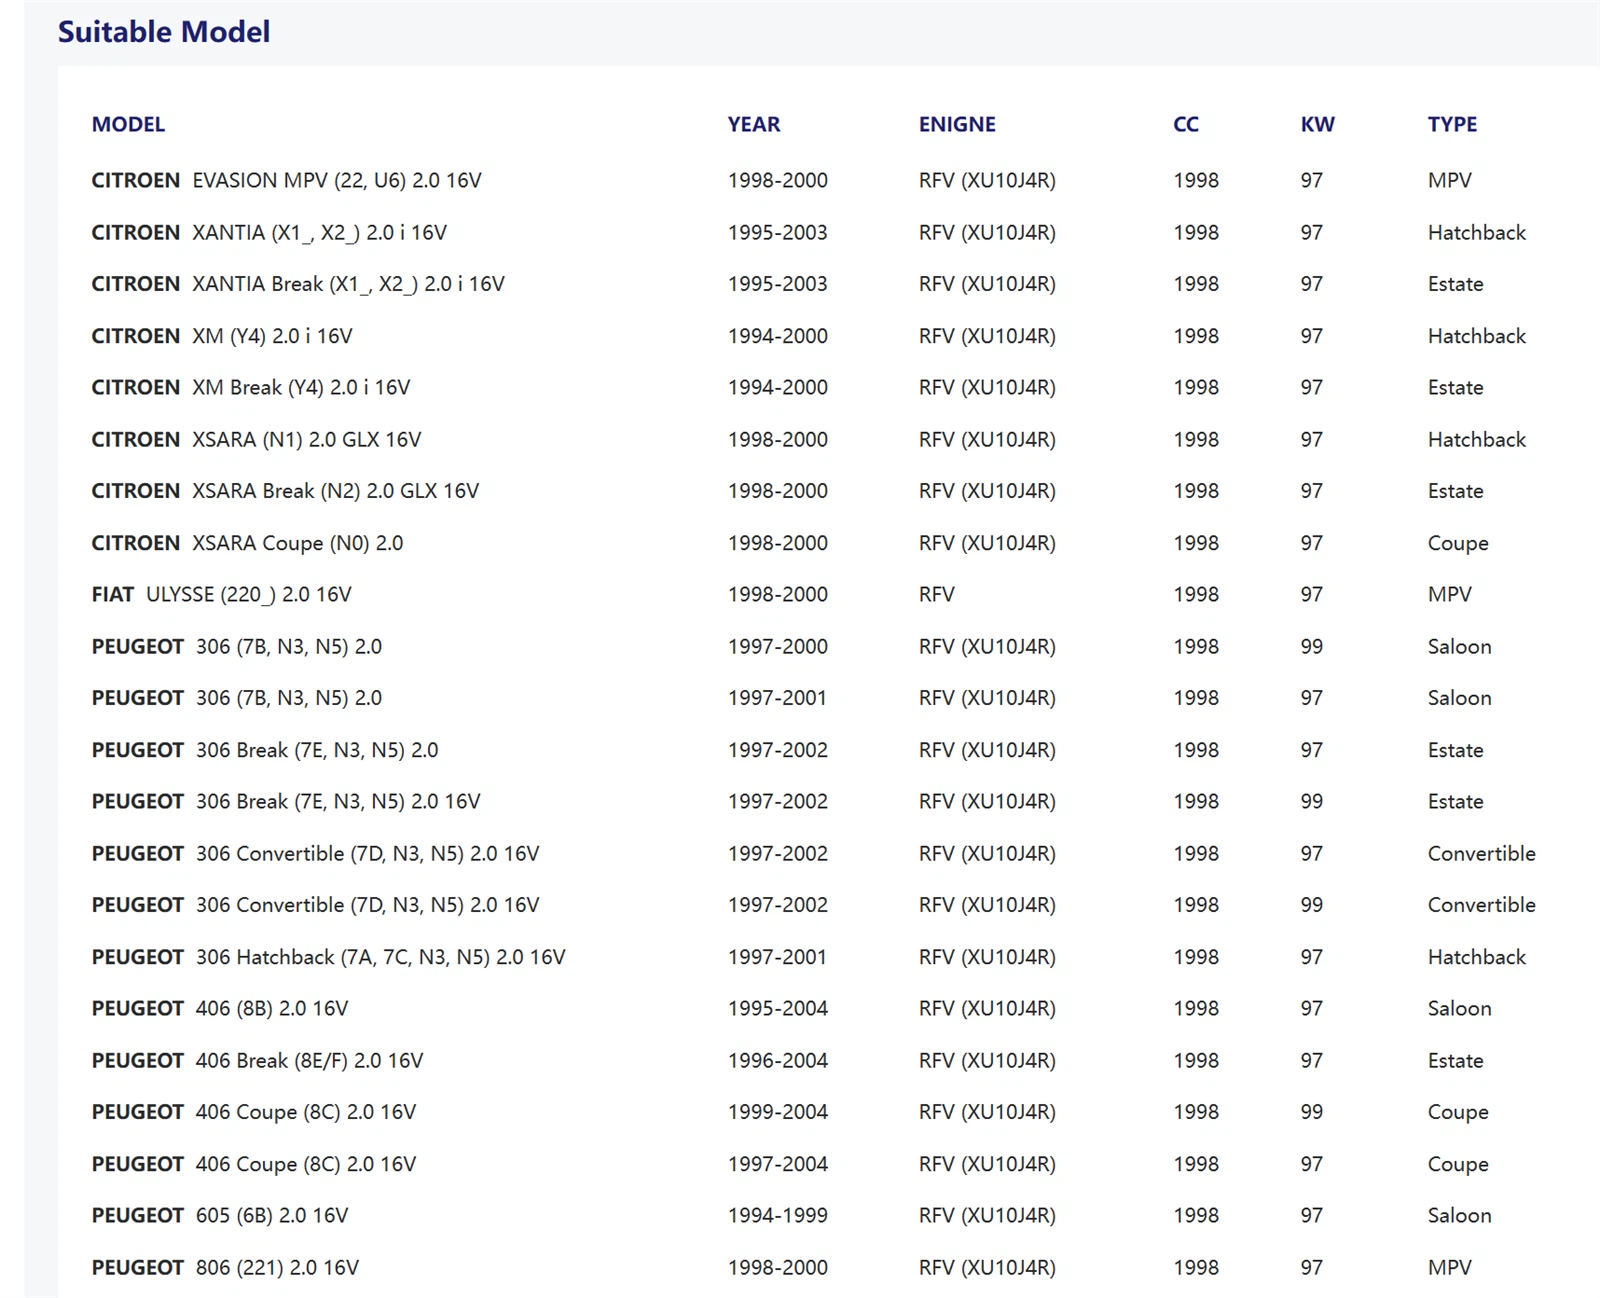Select PEUGEOT 306 Hatchback (7A, 7C, N3, N5) model
The image size is (1600, 1298).
pyautogui.click(x=328, y=957)
